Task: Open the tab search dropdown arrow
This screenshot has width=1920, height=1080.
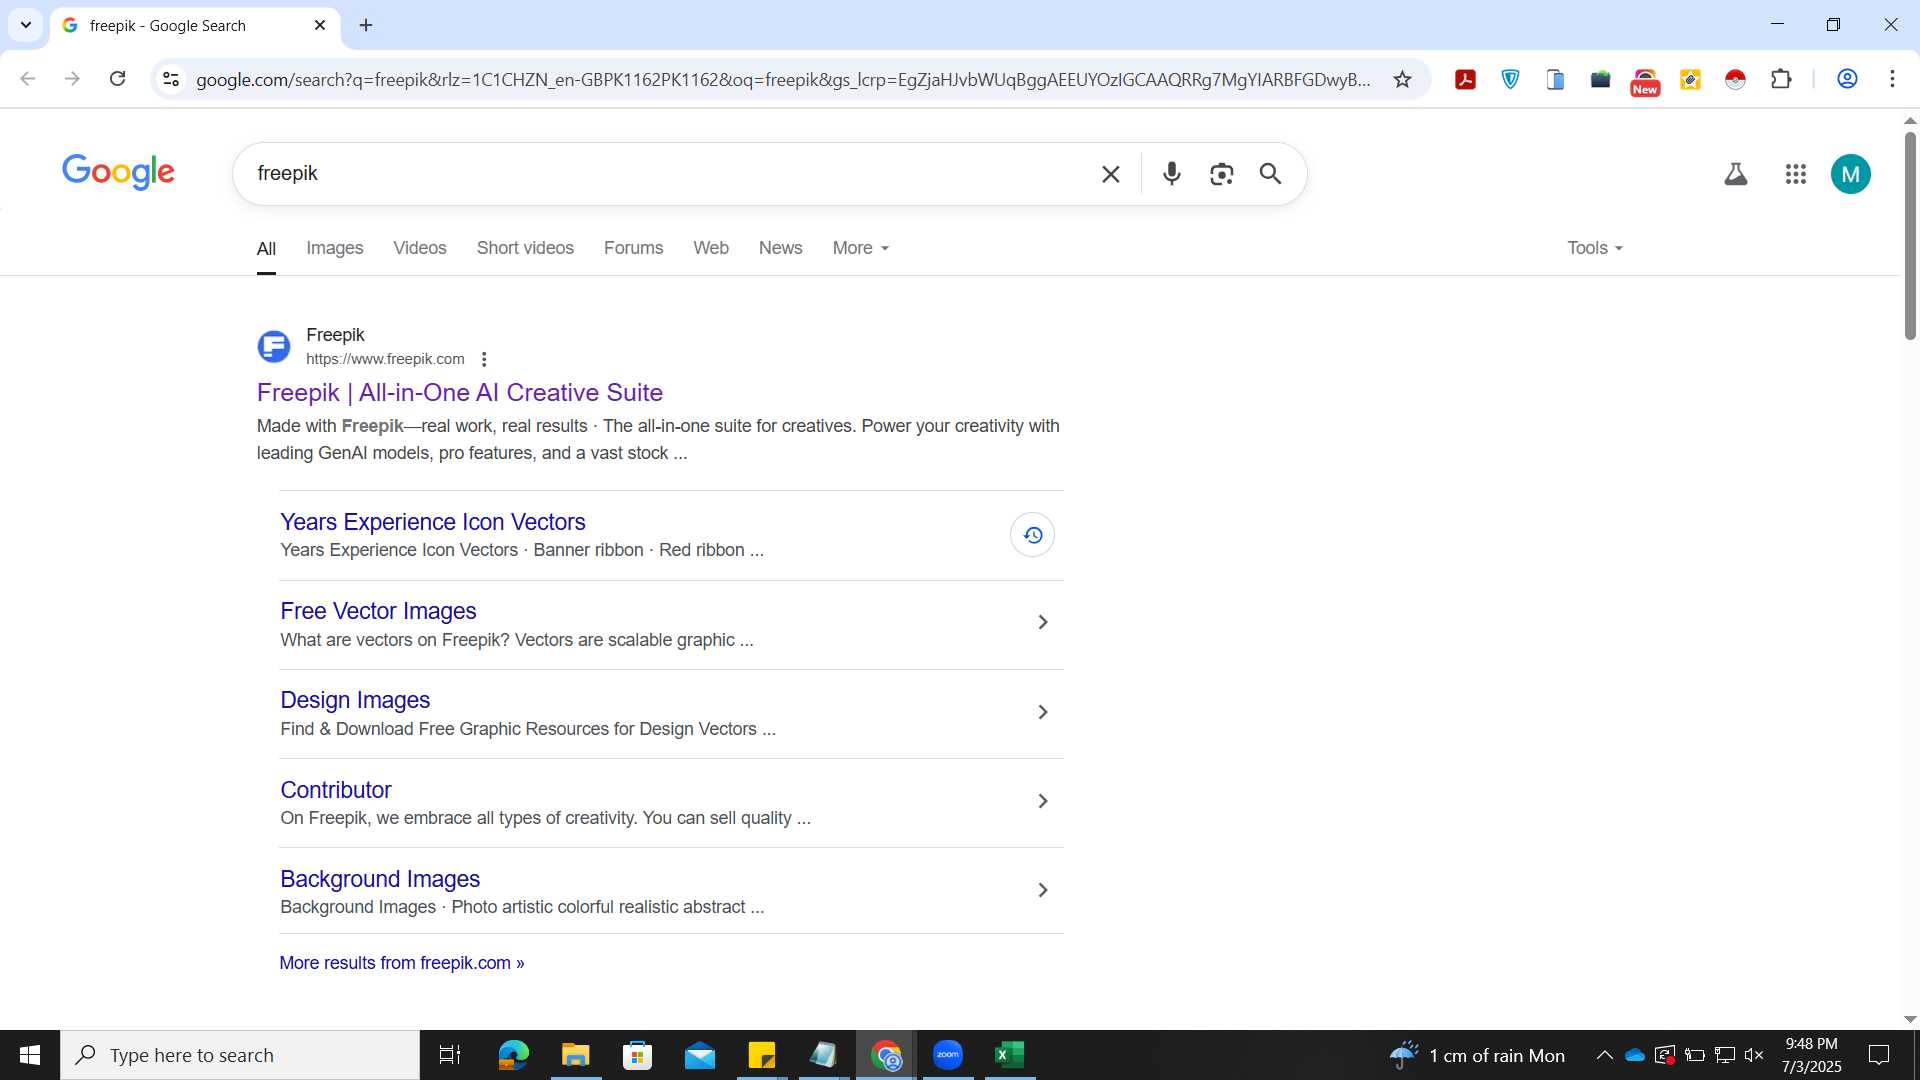Action: pos(26,25)
